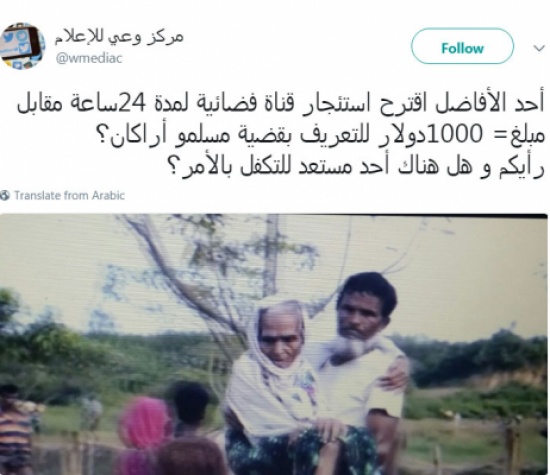This screenshot has height=475, width=550.
Task: Click the first line of the tweet text
Action: pyautogui.click(x=281, y=104)
